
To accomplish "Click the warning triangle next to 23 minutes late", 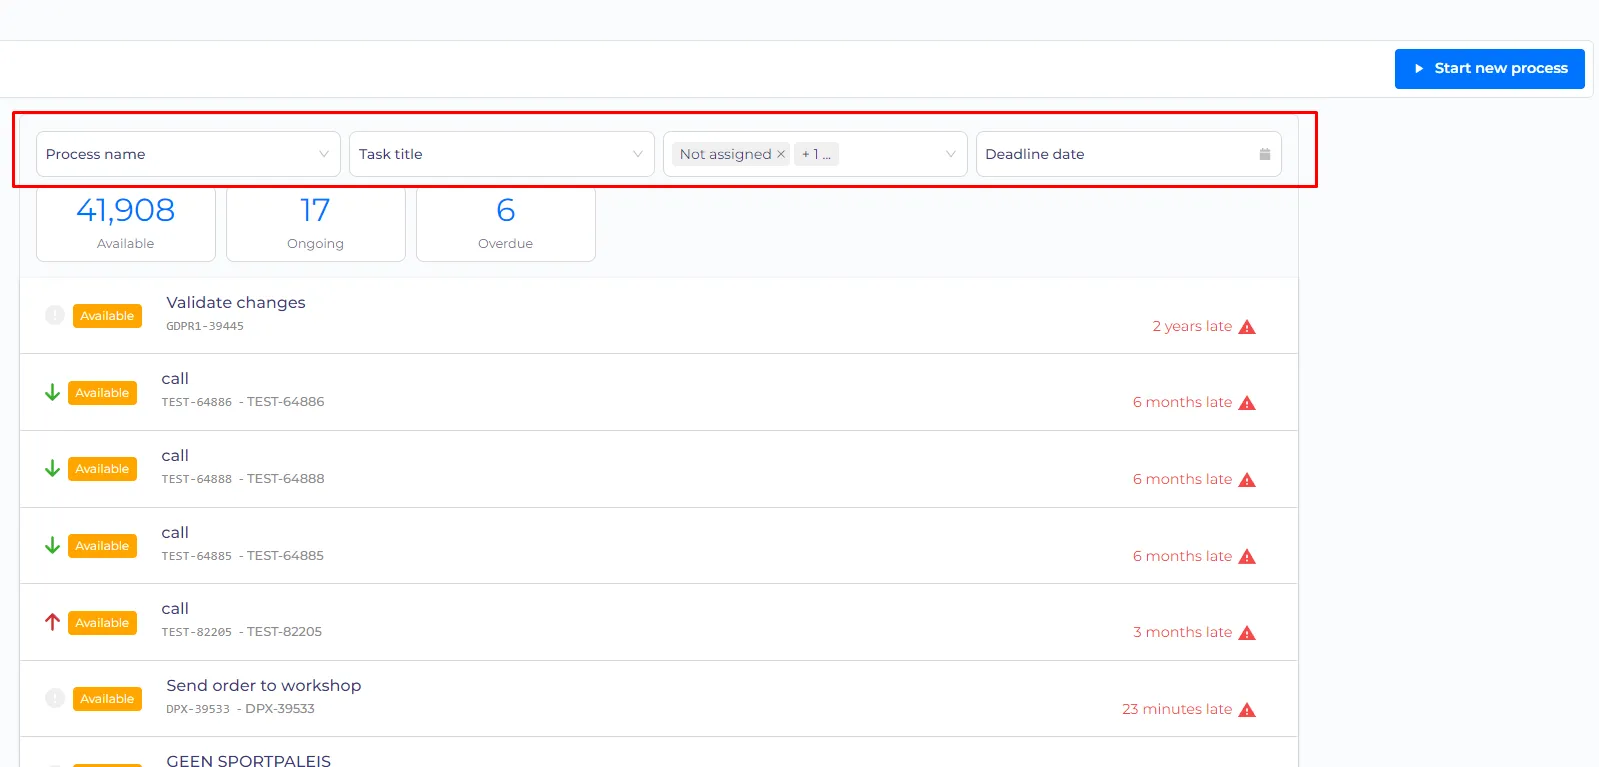I will coord(1247,710).
